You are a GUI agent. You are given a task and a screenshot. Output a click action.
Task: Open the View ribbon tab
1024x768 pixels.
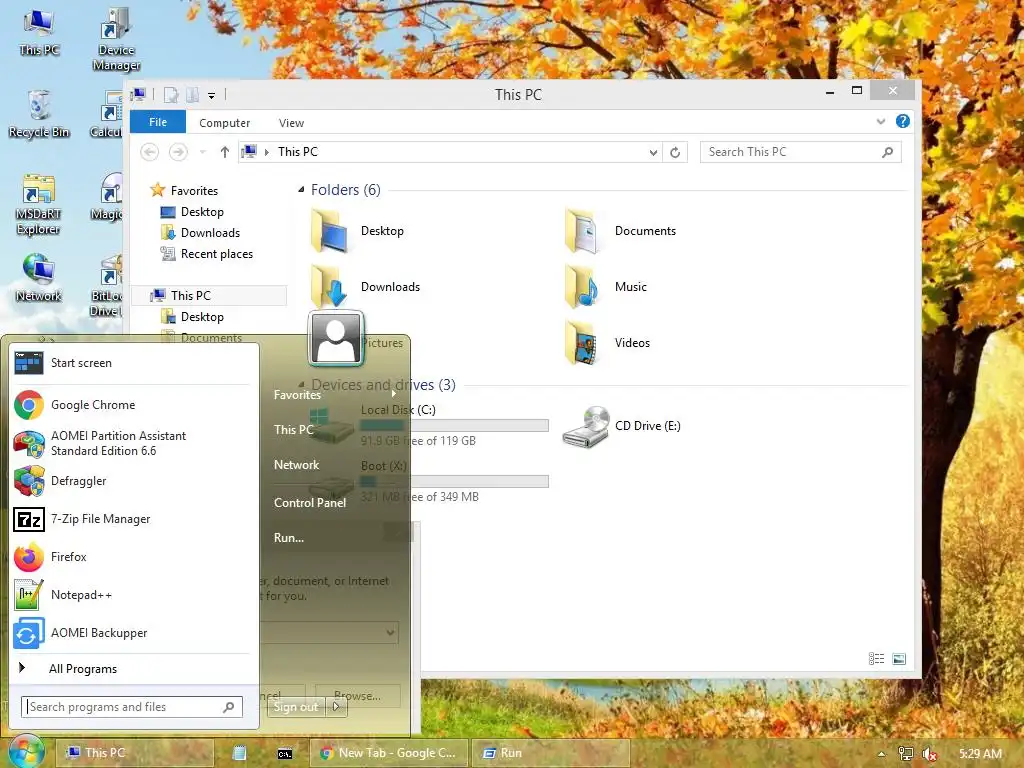[291, 123]
